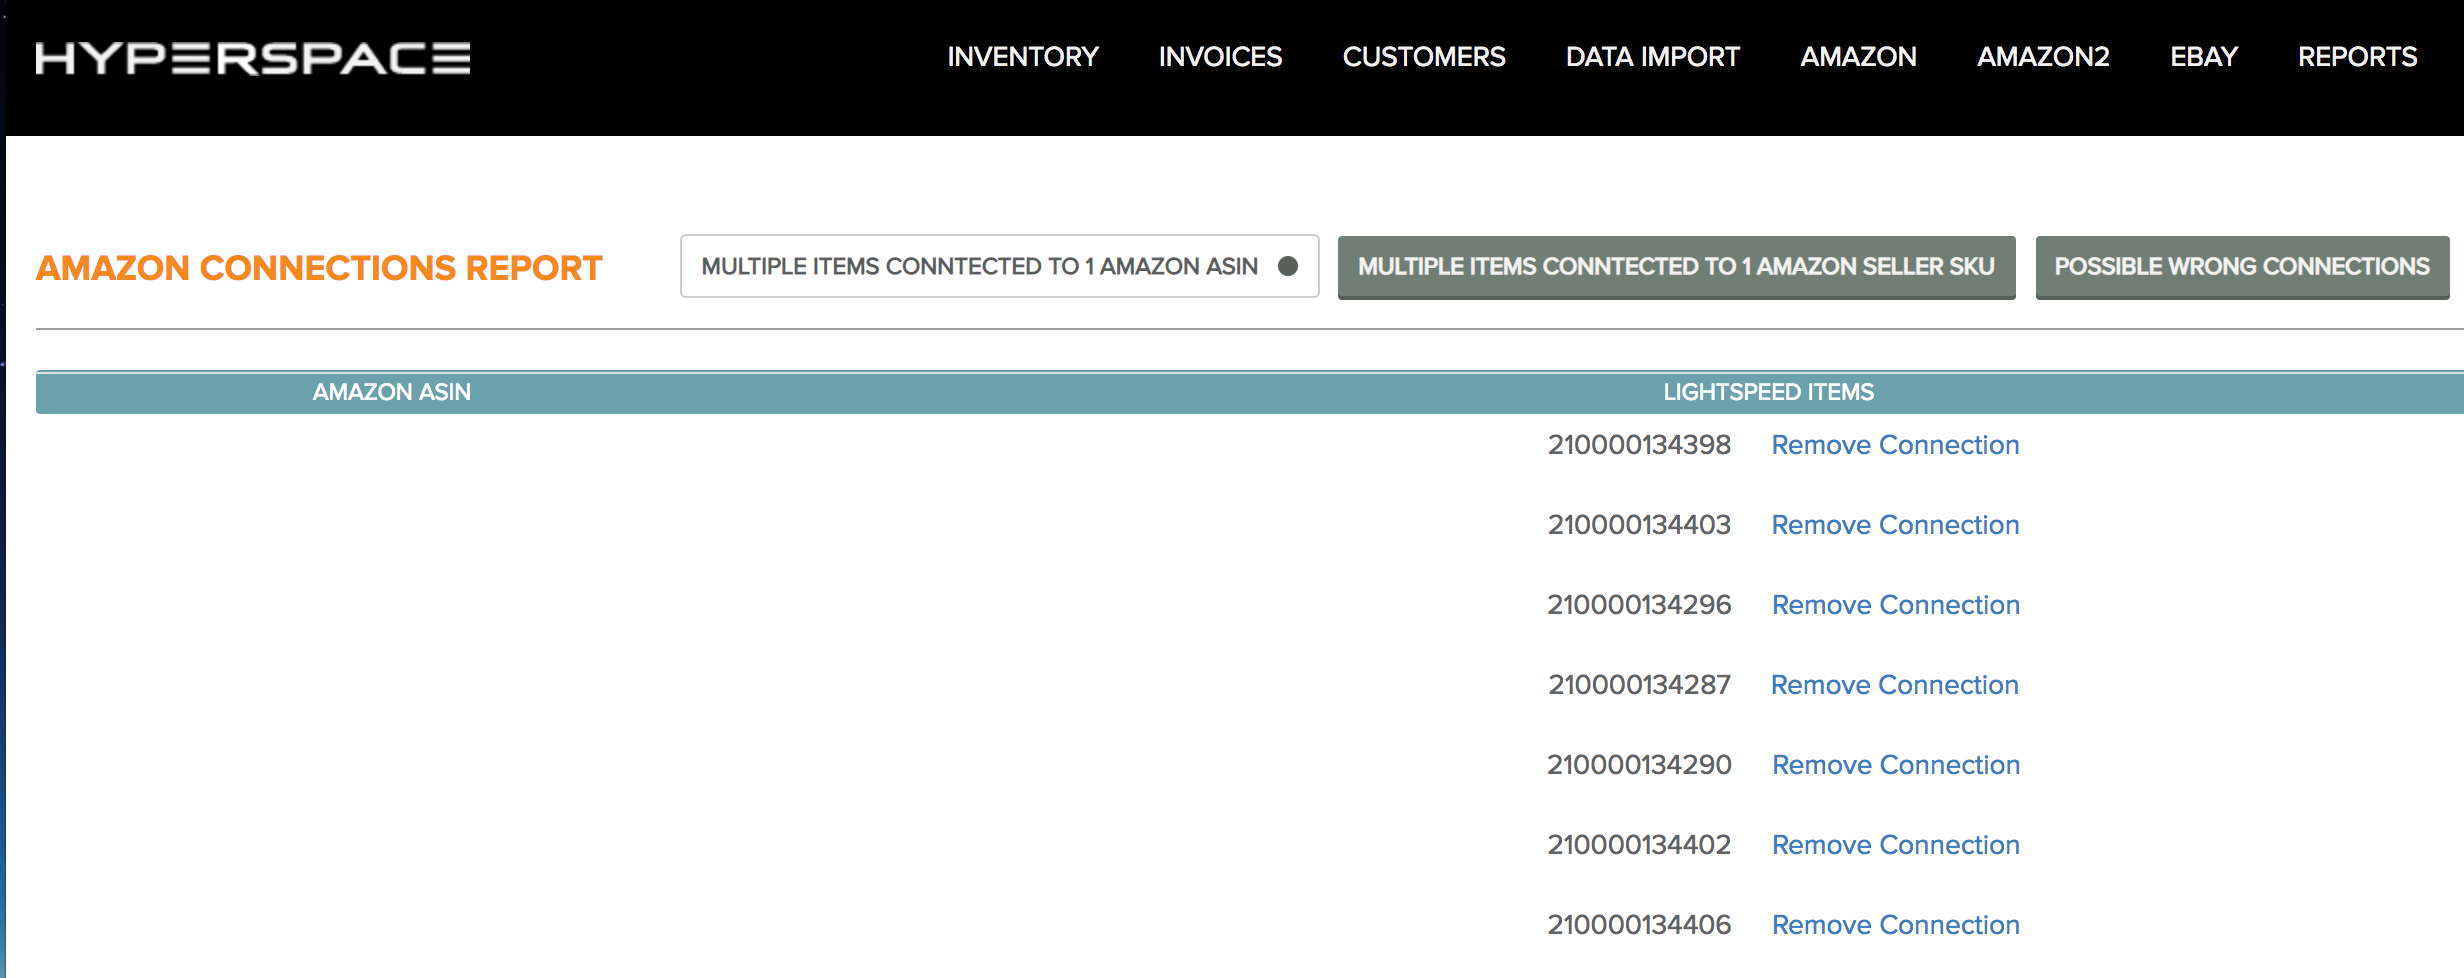Image resolution: width=2464 pixels, height=978 pixels.
Task: Open the Invoices menu
Action: click(x=1219, y=57)
